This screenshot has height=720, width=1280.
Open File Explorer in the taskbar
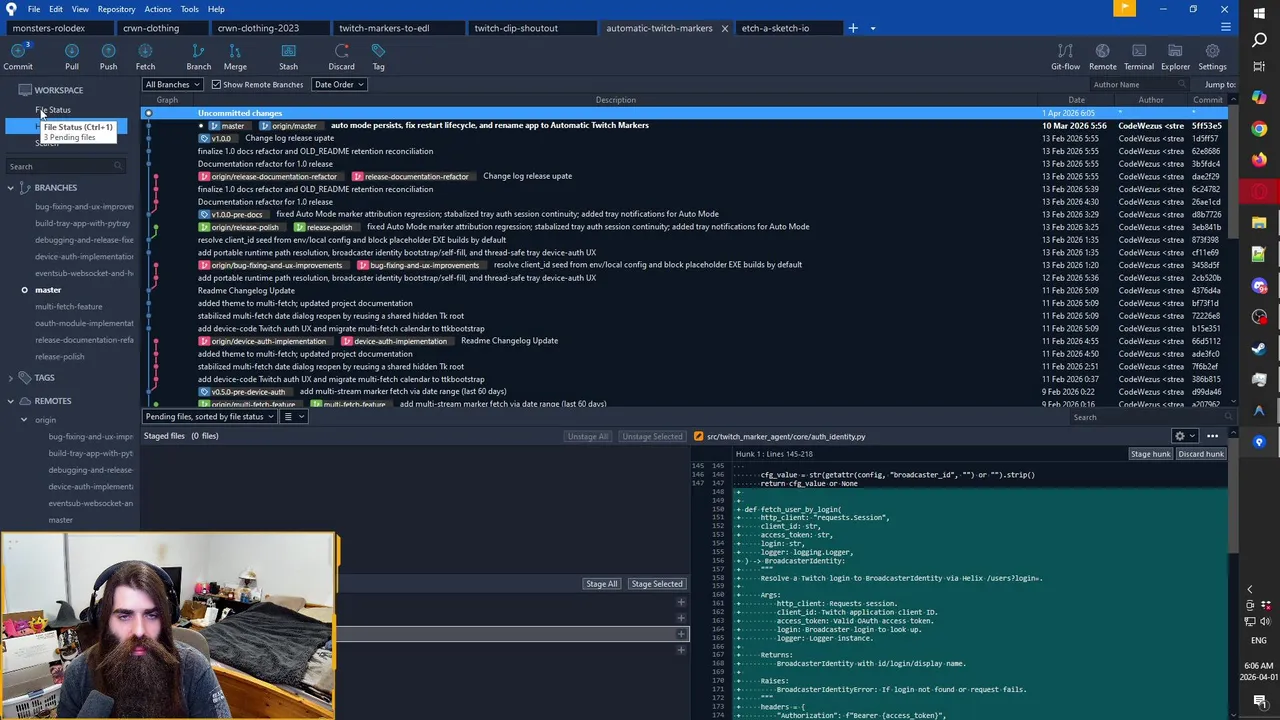click(1259, 223)
